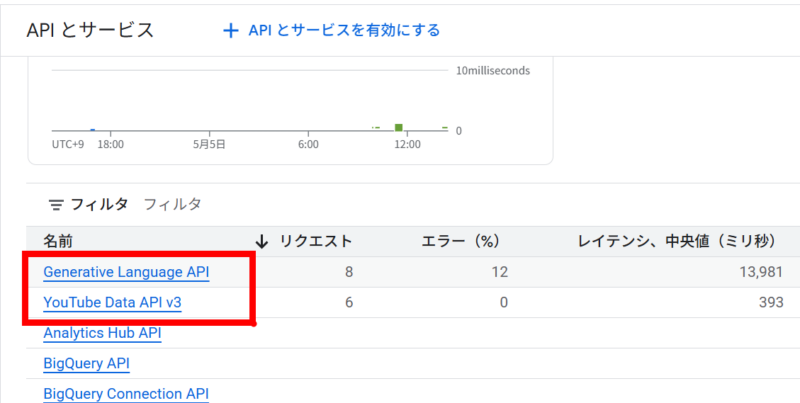
Task: Sort by 名前 column header
Action: coord(57,241)
